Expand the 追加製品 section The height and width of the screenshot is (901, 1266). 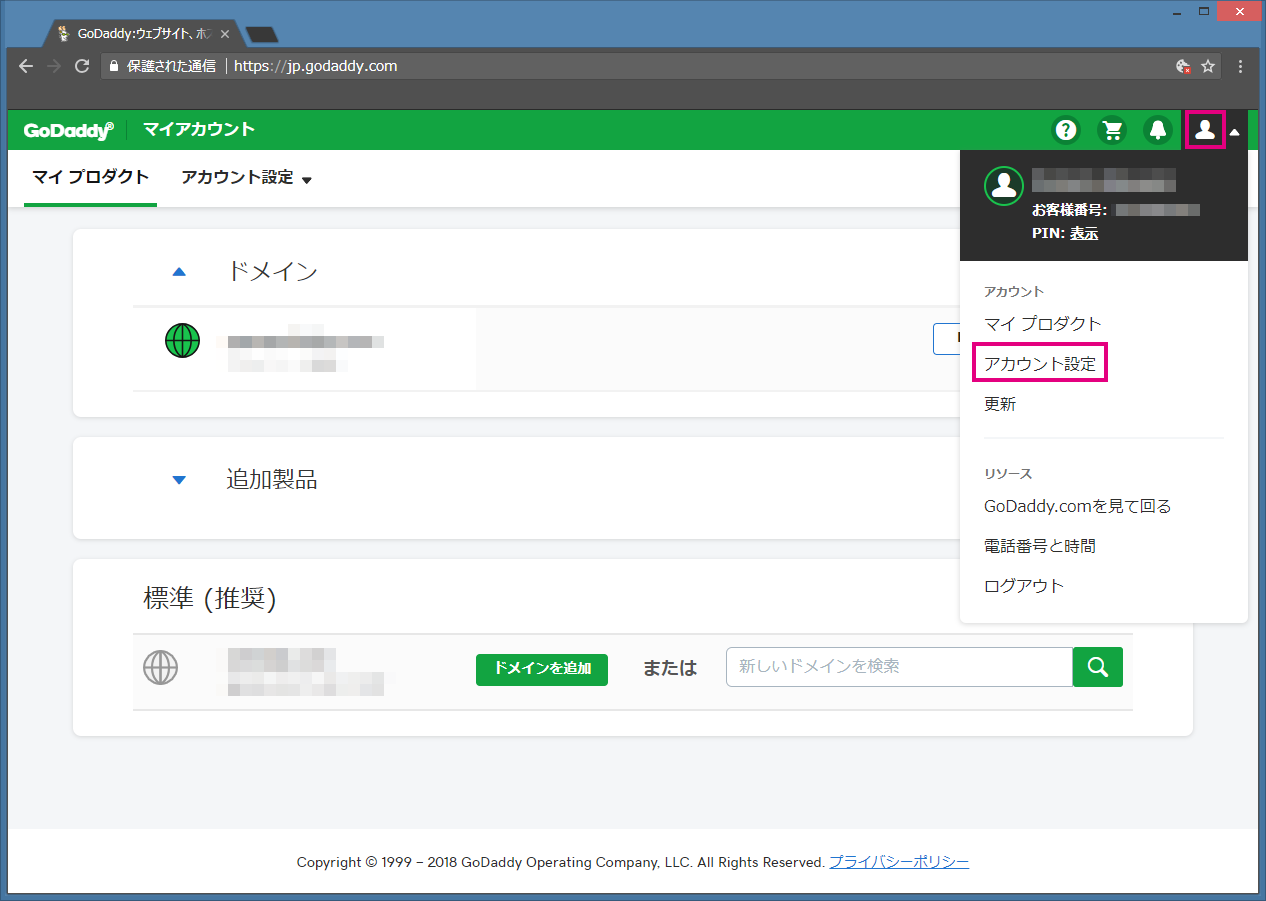click(179, 480)
